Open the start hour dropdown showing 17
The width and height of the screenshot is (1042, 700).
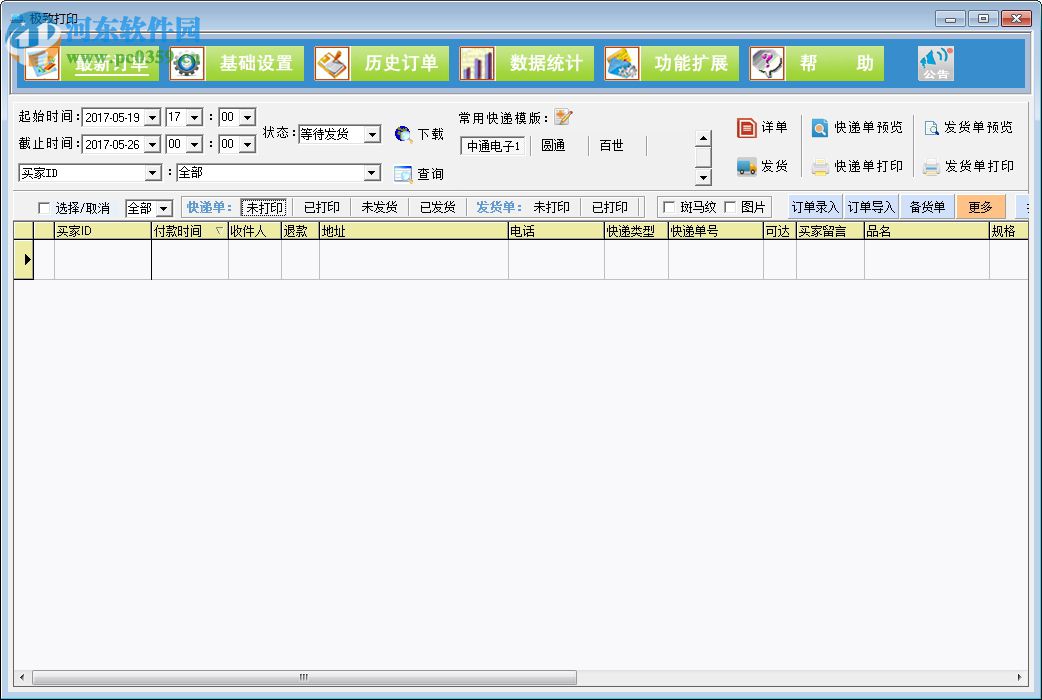(x=195, y=118)
